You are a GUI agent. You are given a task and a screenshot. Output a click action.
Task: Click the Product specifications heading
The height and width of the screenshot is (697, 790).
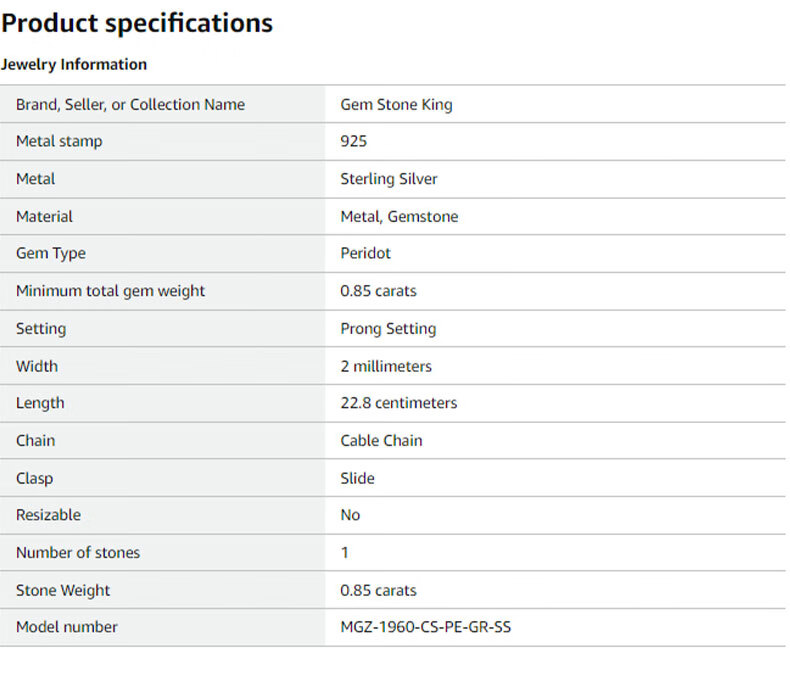click(137, 23)
